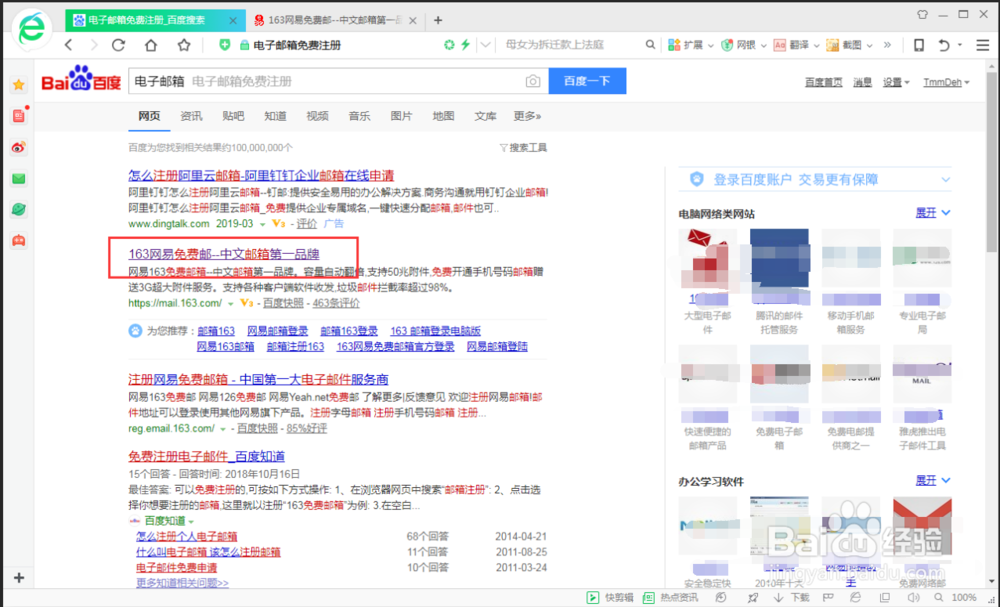This screenshot has height=607, width=1000.
Task: Open the red game icon in sidebar
Action: 19,240
